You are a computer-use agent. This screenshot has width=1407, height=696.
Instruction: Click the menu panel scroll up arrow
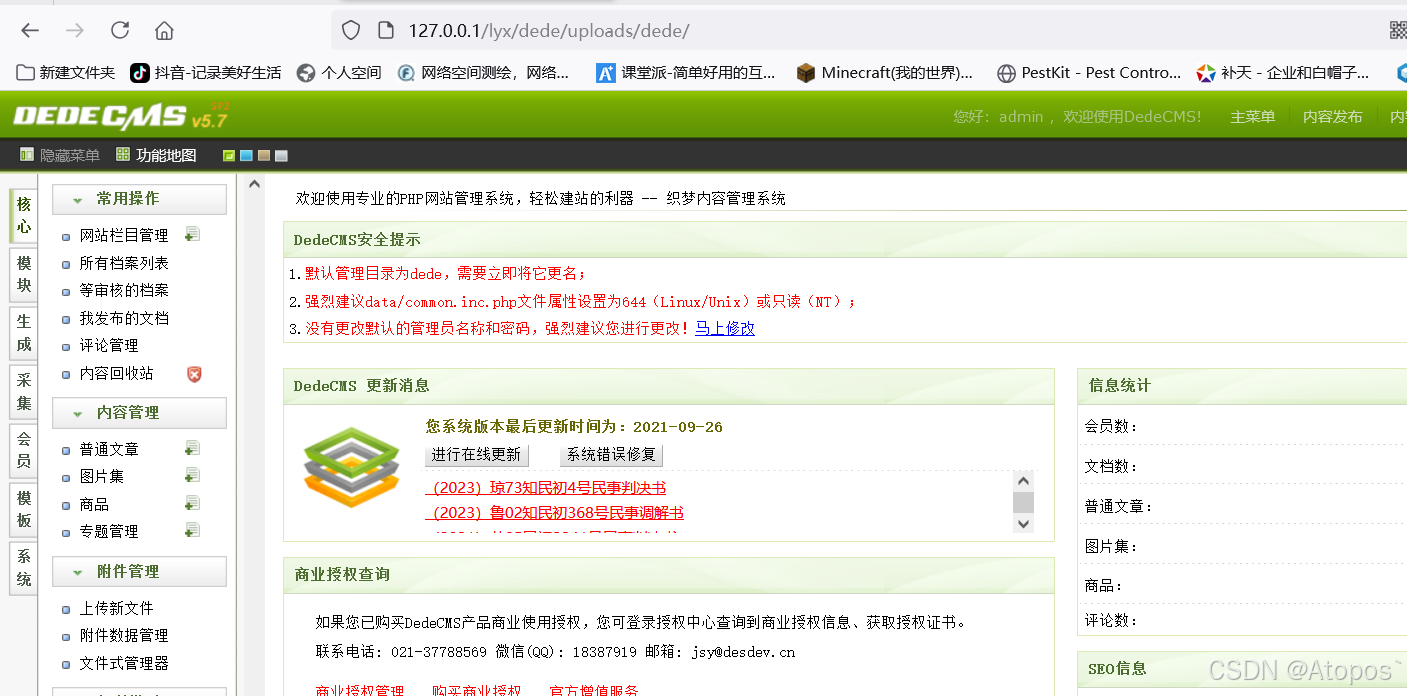254,185
